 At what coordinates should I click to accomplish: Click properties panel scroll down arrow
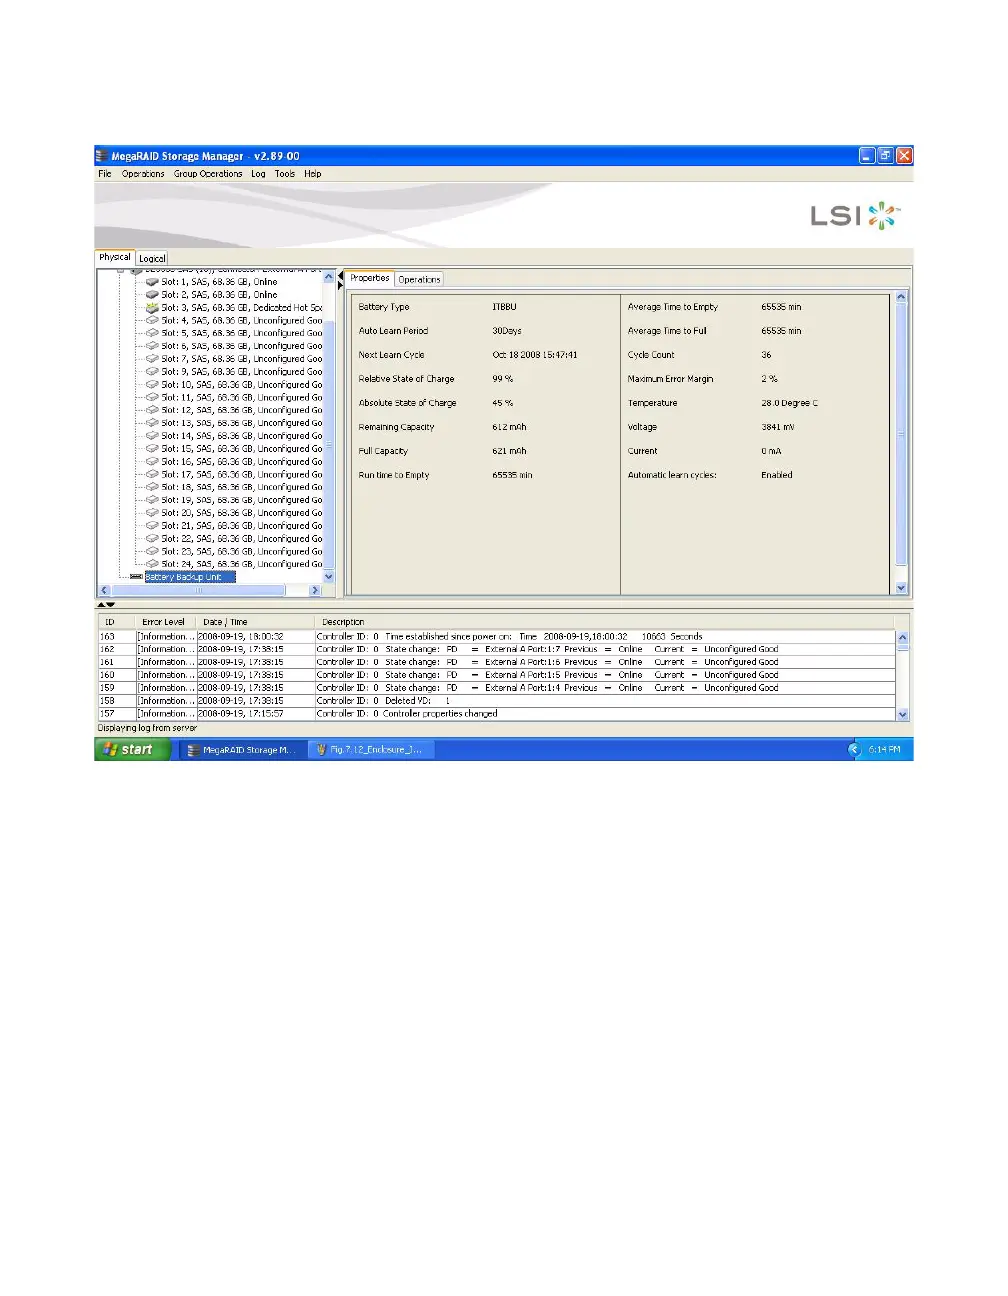901,589
